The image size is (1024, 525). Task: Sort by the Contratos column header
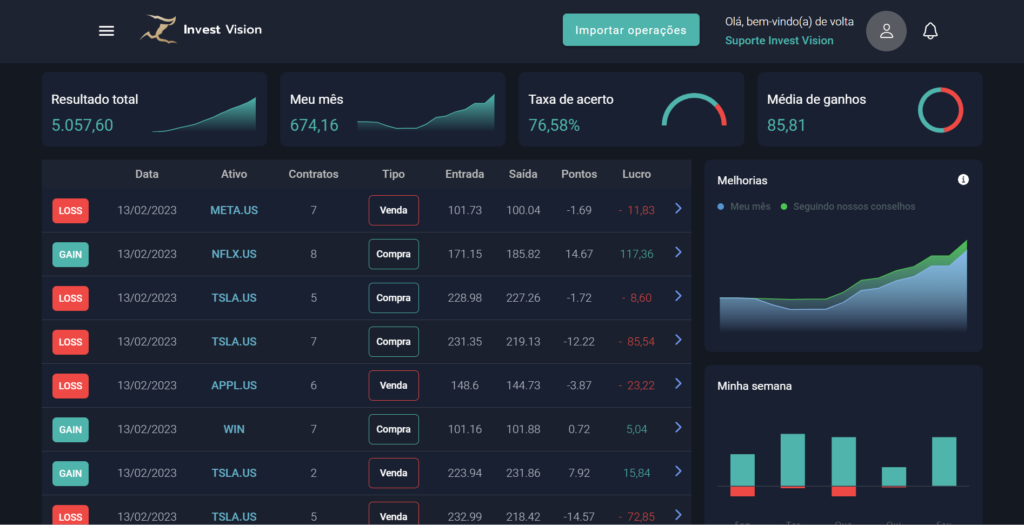click(x=313, y=174)
